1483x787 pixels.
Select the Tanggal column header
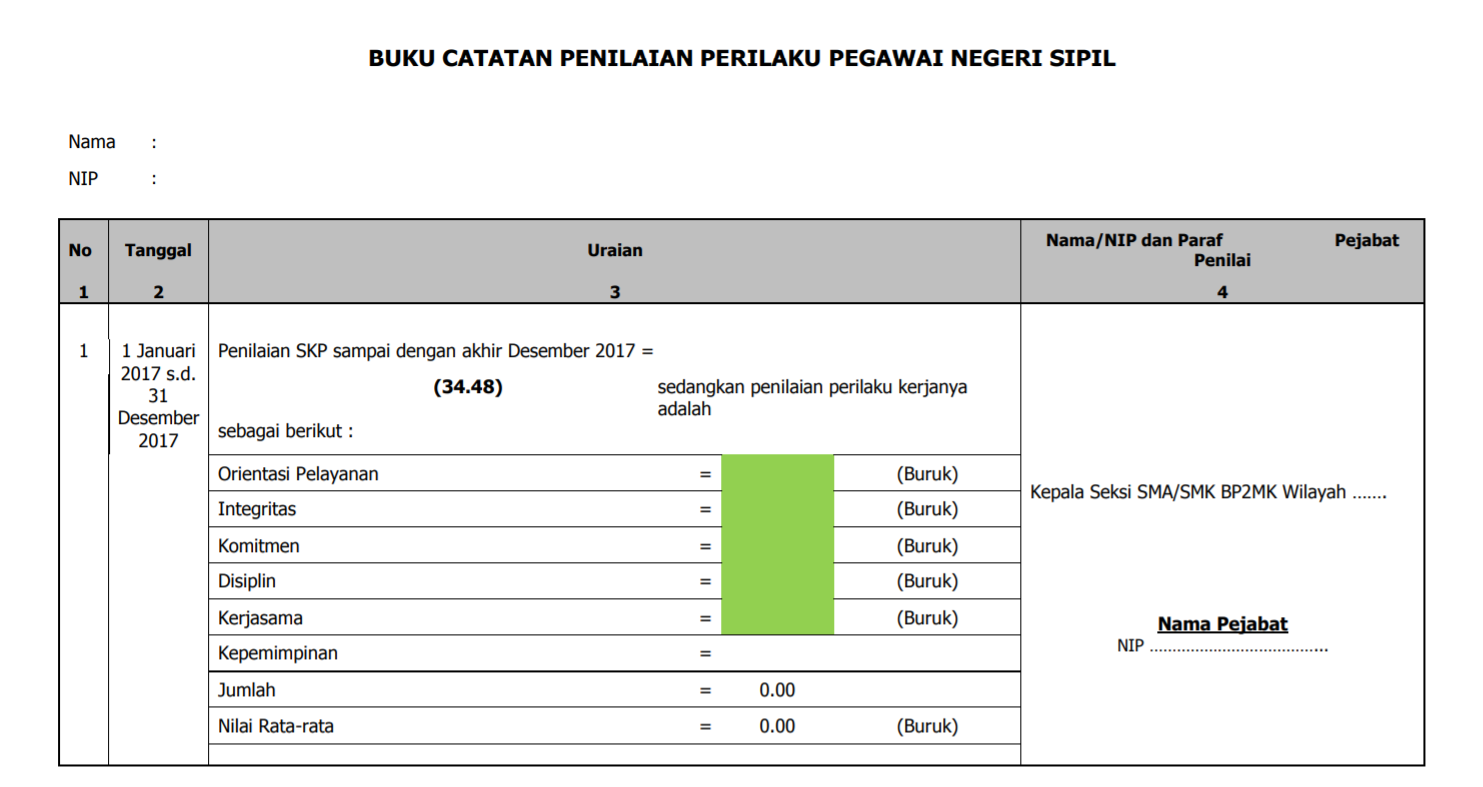coord(158,250)
